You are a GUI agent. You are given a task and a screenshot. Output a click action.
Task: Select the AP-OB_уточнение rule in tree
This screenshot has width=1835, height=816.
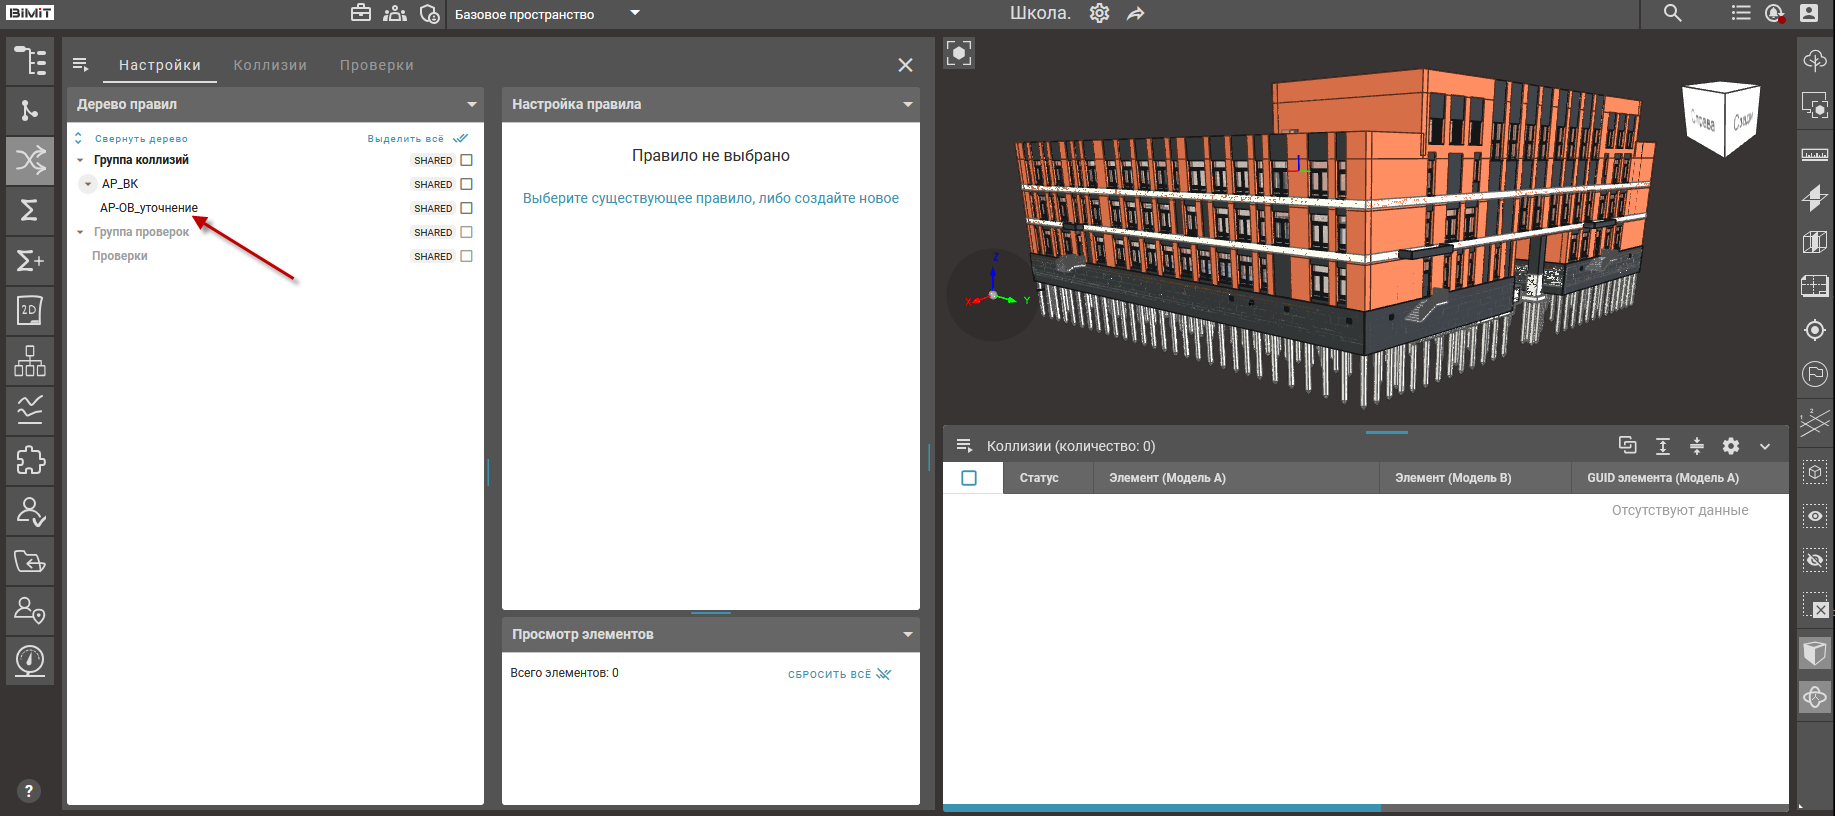pyautogui.click(x=149, y=208)
